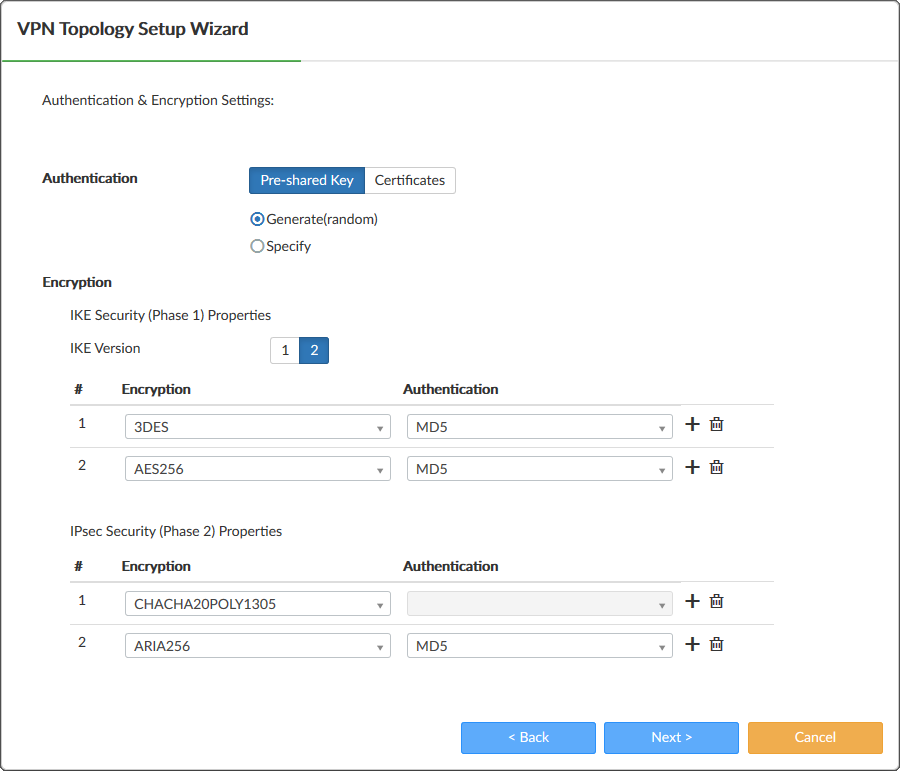
Task: Expand the CHACHA20POLY1305 encryption dropdown
Action: click(x=257, y=603)
